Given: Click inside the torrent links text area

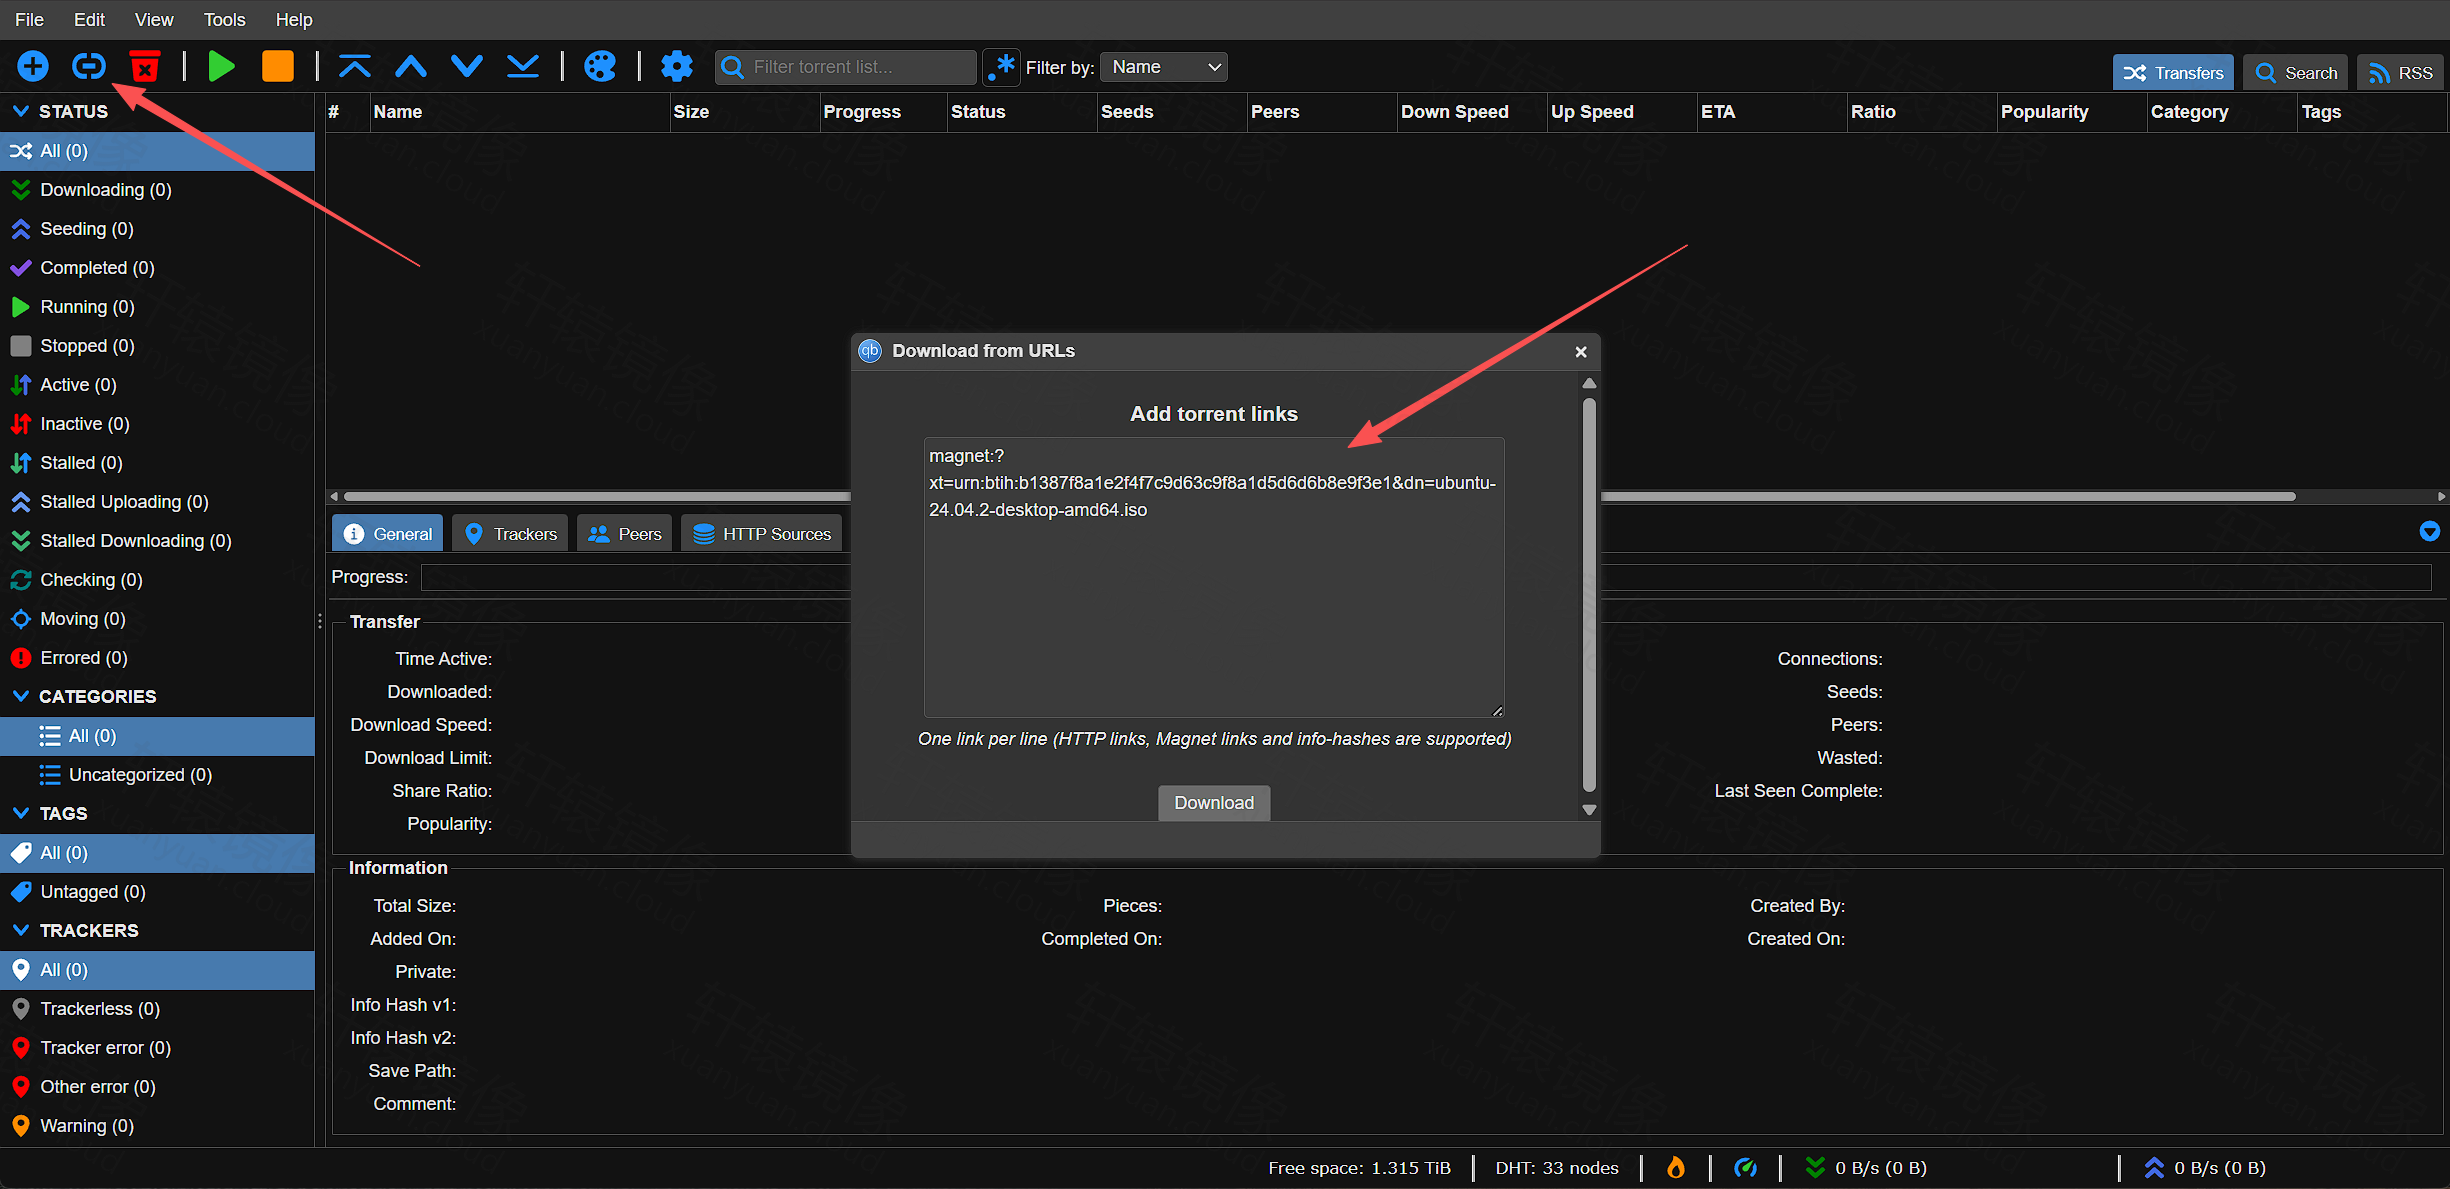Looking at the screenshot, I should tap(1214, 577).
